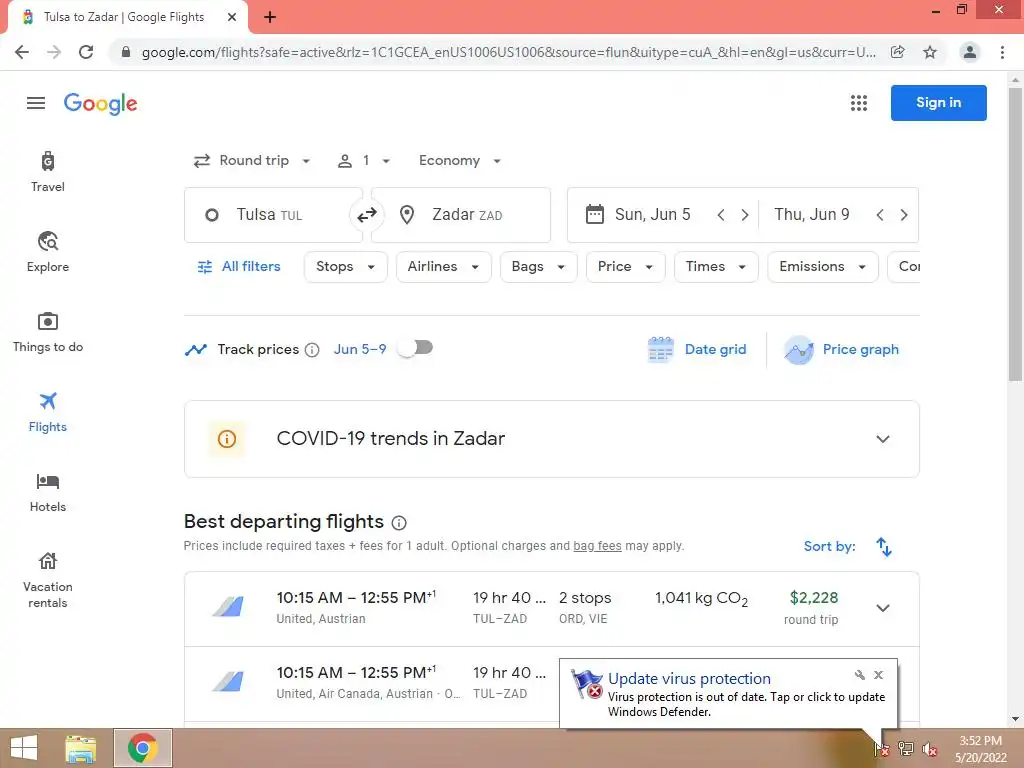Open the Date grid
The height and width of the screenshot is (768, 1024).
coord(697,349)
